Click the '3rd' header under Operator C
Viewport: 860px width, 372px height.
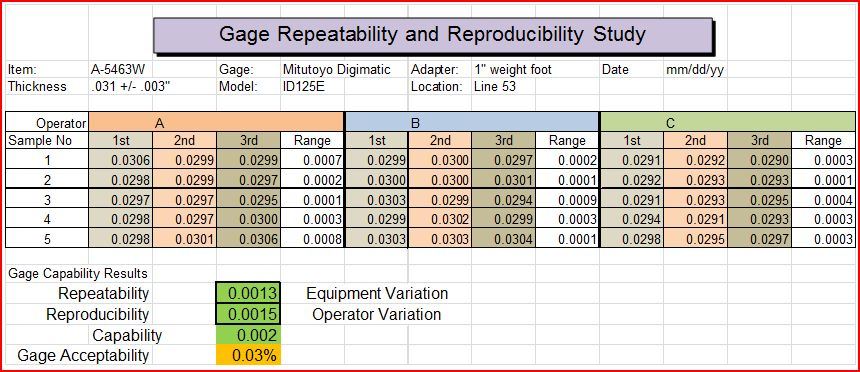pyautogui.click(x=760, y=140)
